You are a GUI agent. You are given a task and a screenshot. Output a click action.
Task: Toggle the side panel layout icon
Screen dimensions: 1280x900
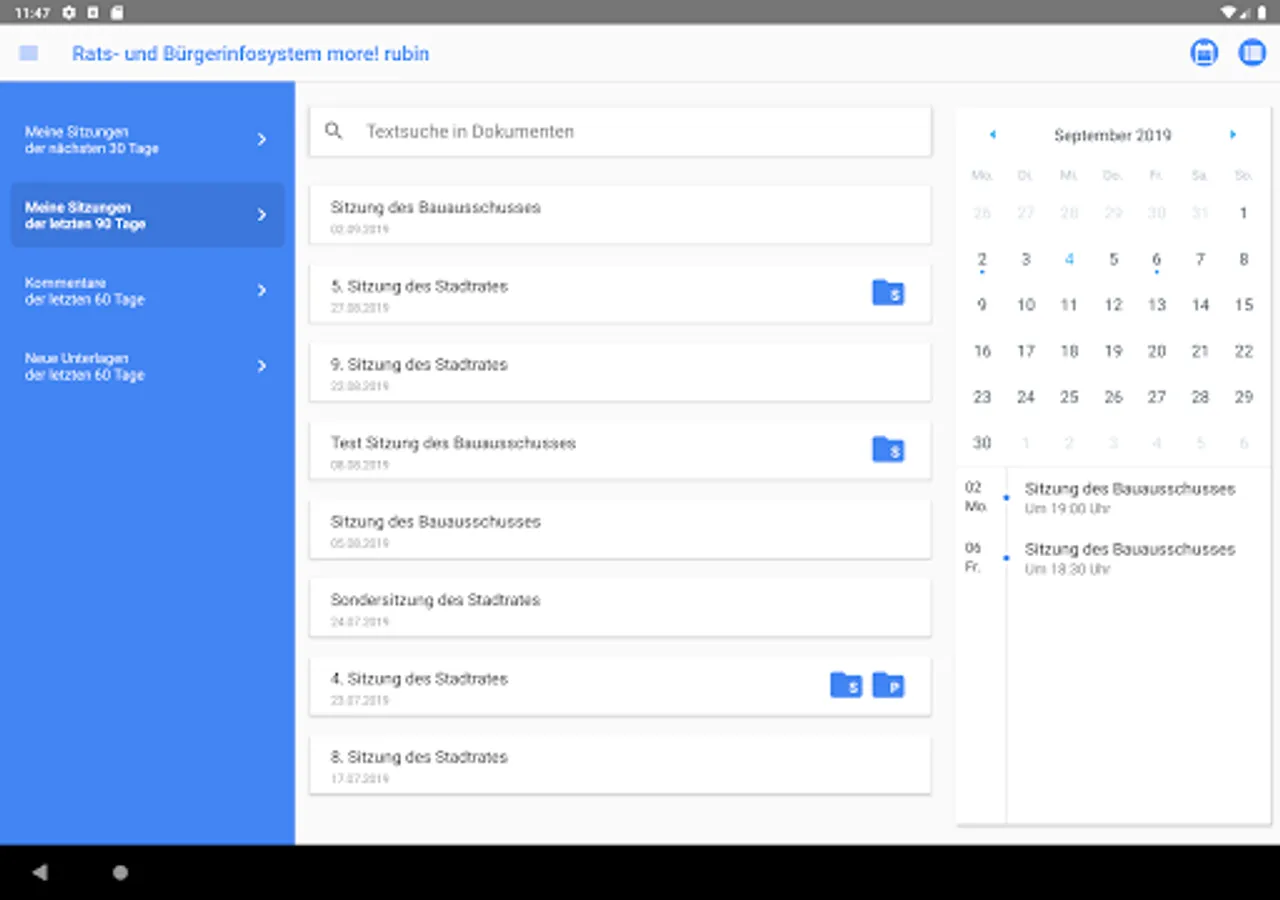(x=1252, y=53)
